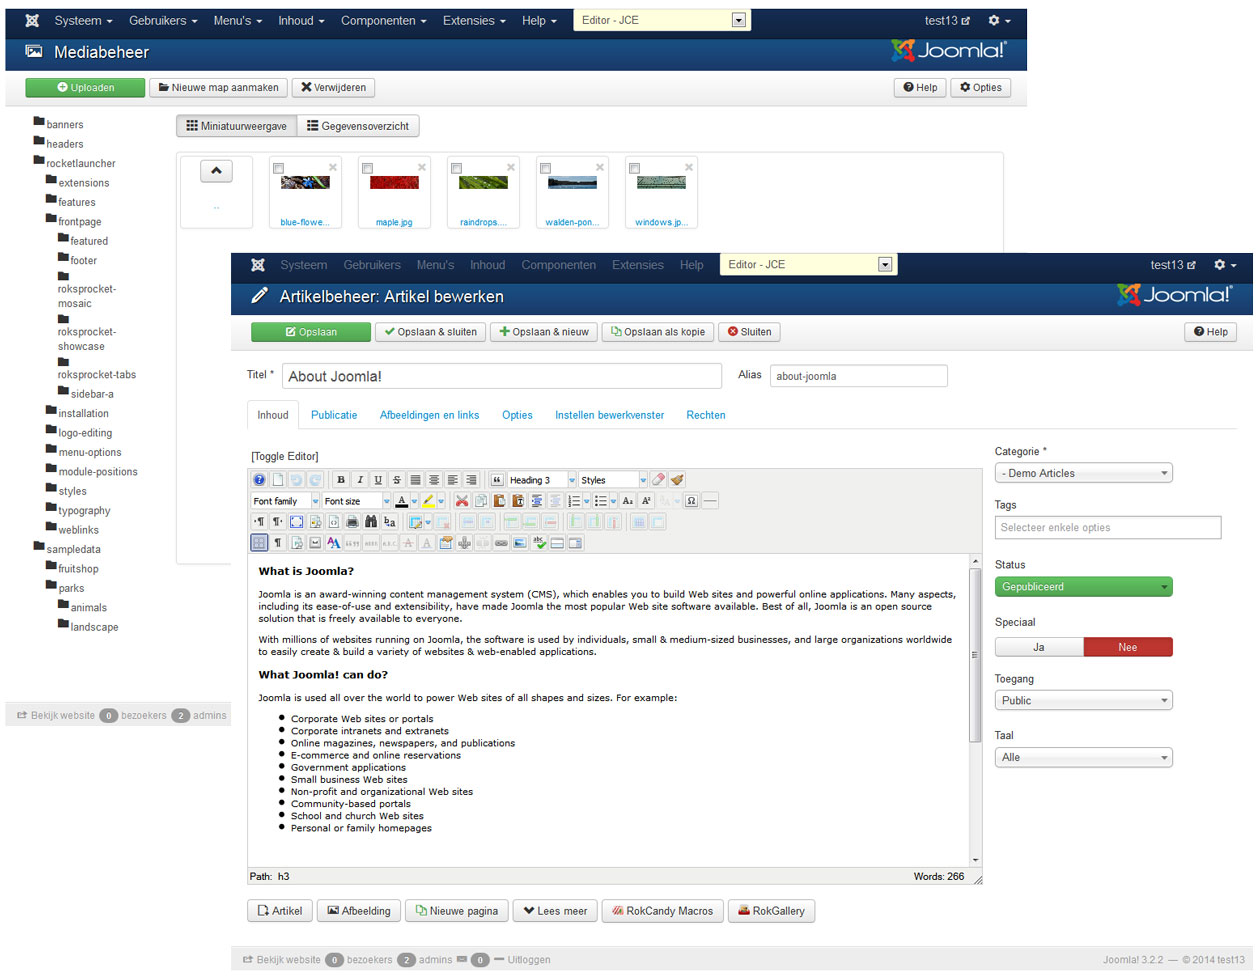Insert a horizontal rule line

tap(710, 501)
